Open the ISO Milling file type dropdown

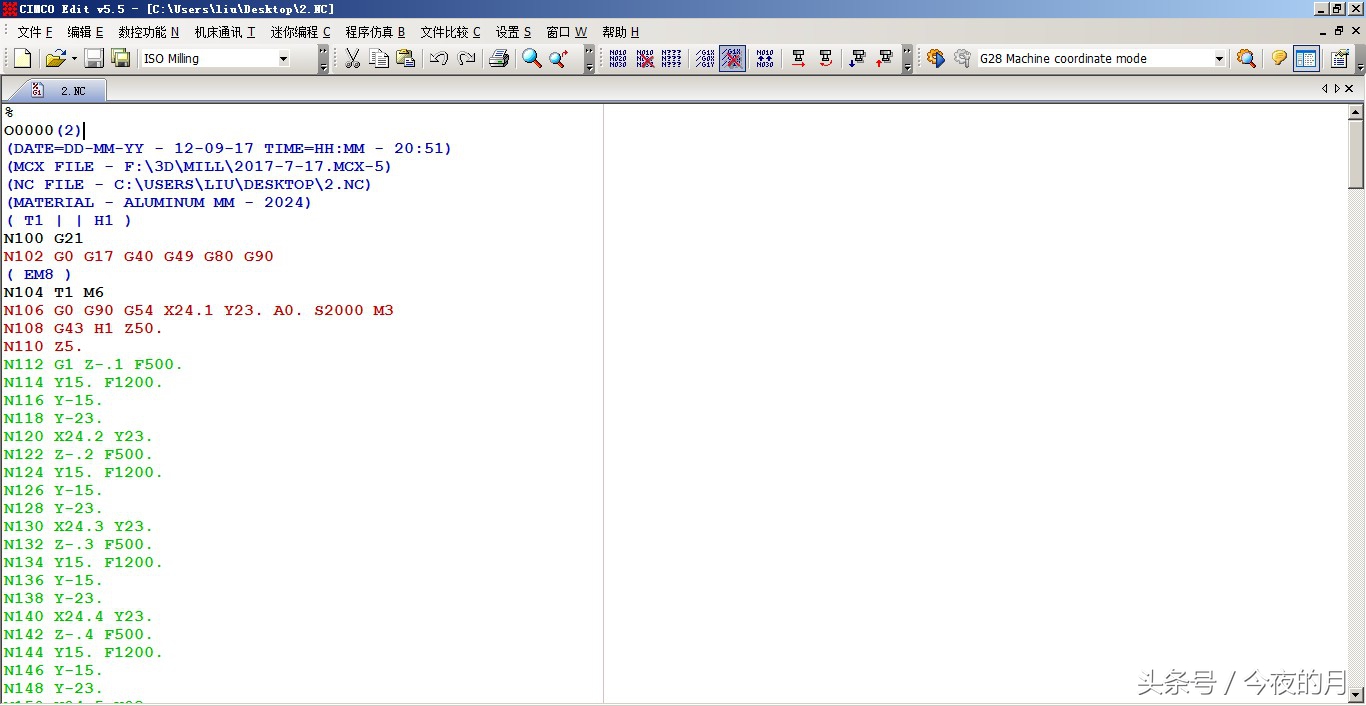pos(283,59)
